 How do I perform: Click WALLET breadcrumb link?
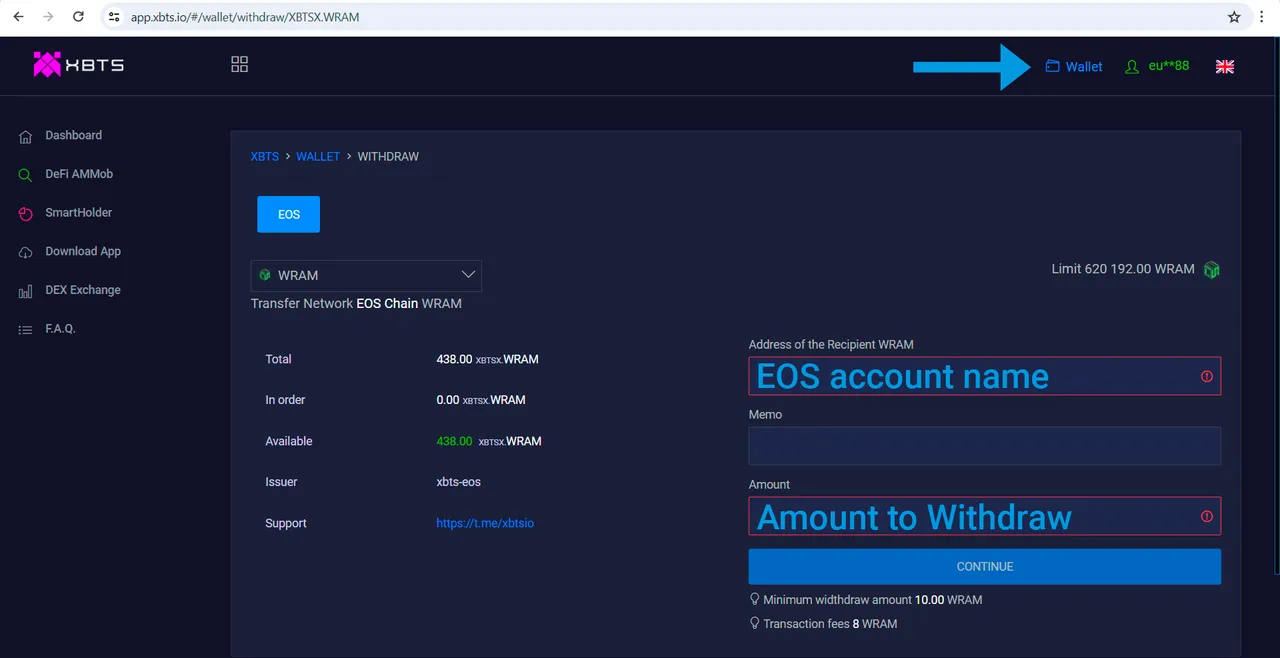318,157
